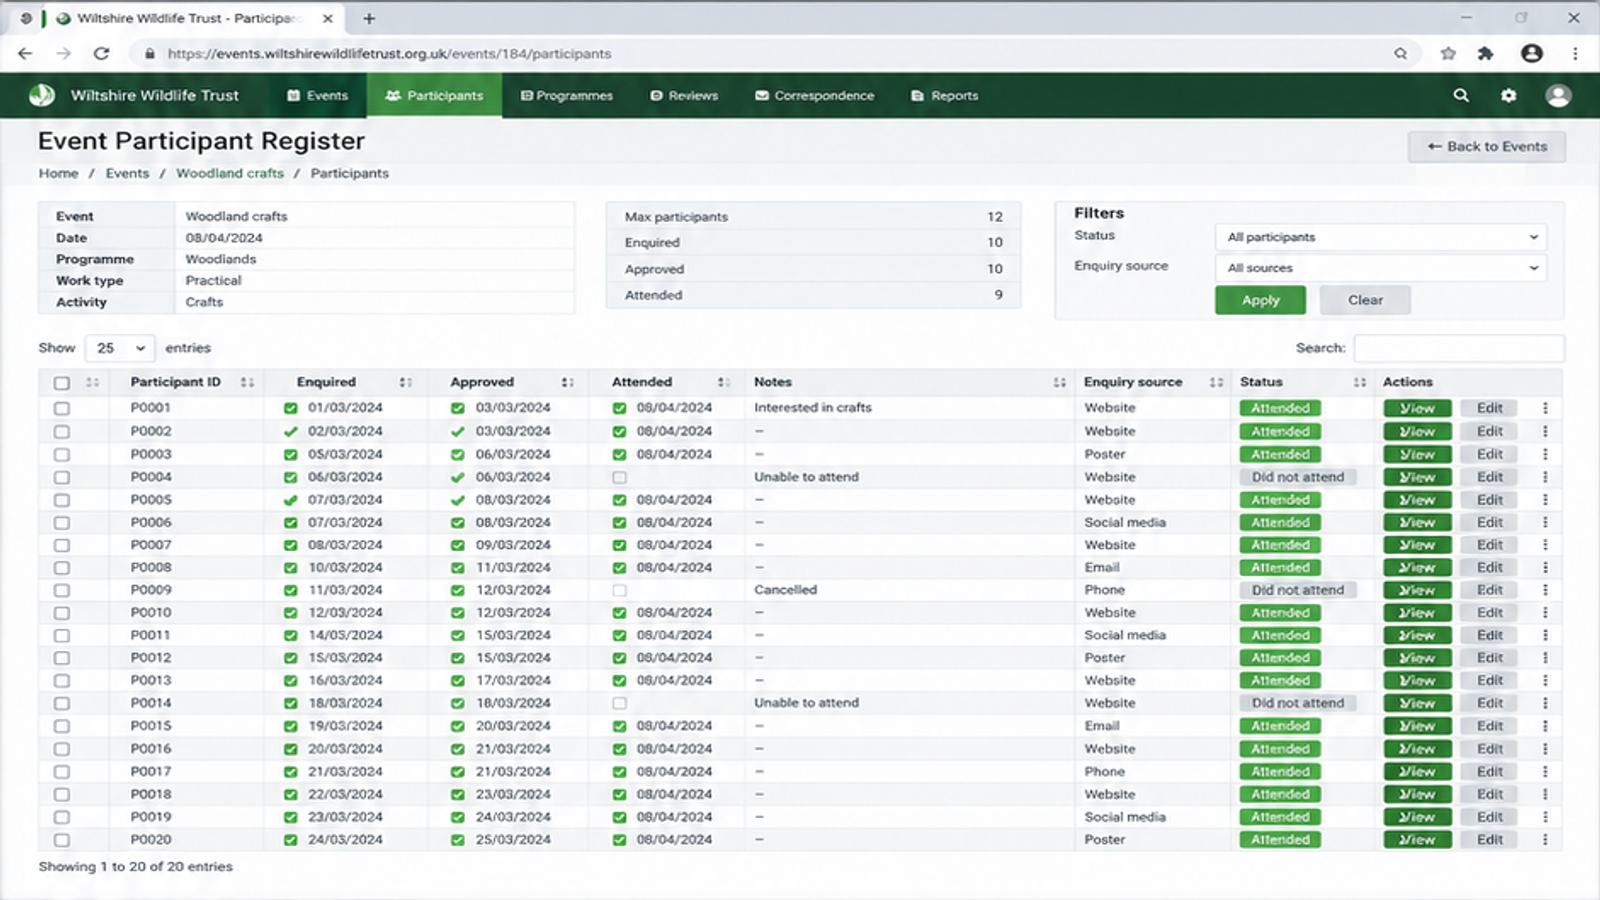Image resolution: width=1600 pixels, height=900 pixels.
Task: Tick the Attended checkbox for P0014
Action: [620, 703]
